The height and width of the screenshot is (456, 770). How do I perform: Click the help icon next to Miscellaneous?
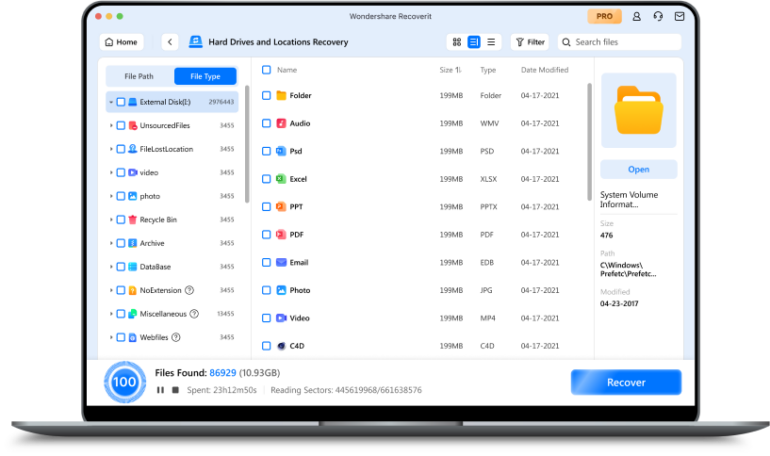194,314
